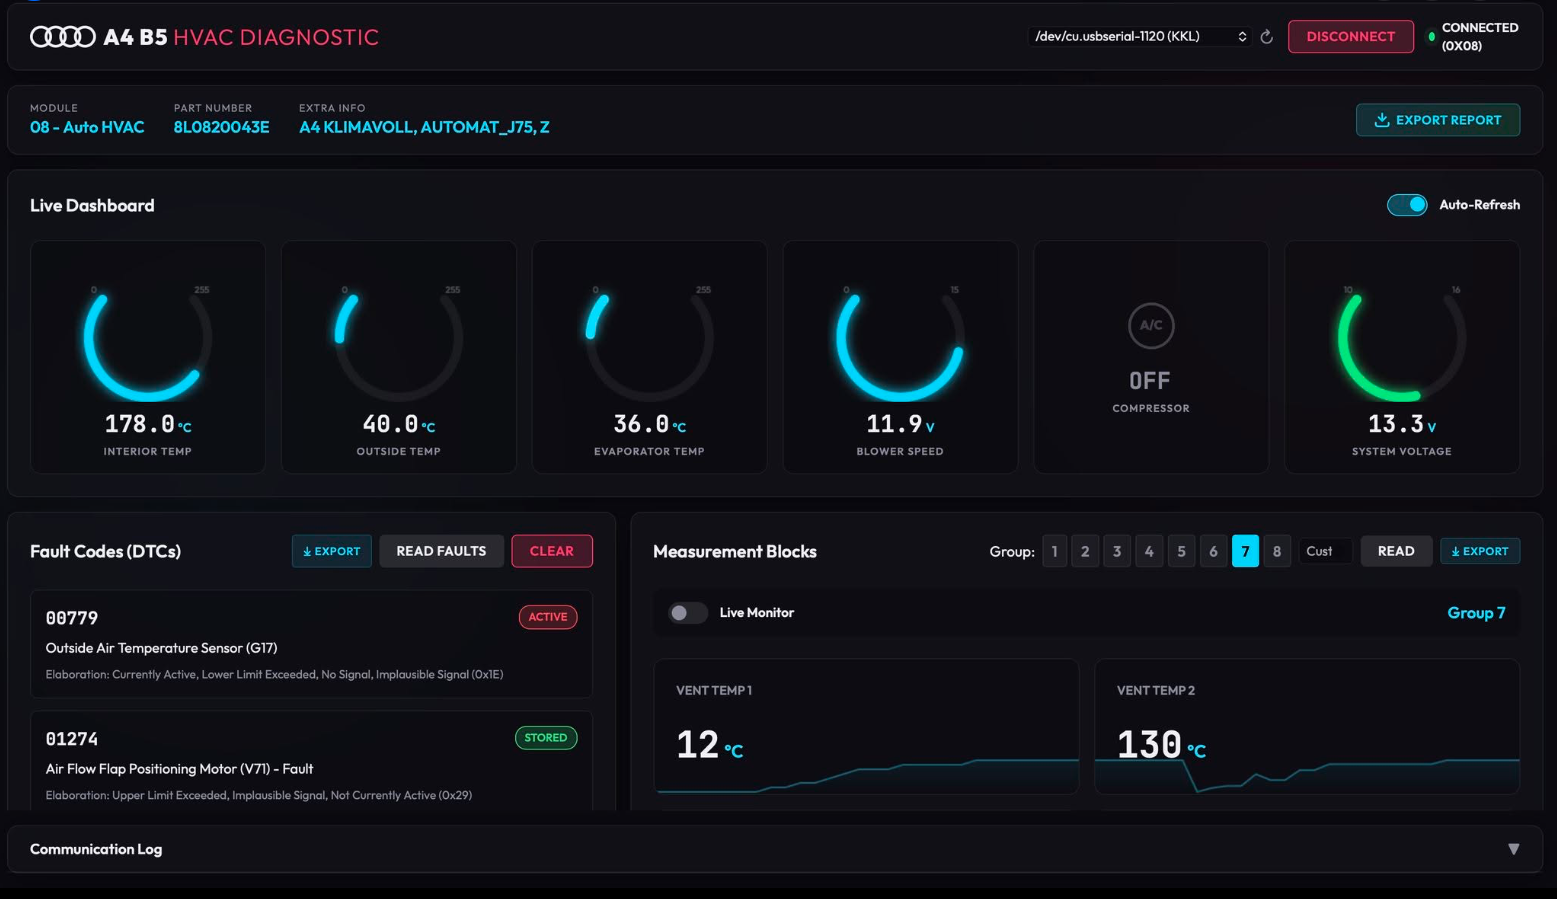Image resolution: width=1557 pixels, height=899 pixels.
Task: Select fault code 01274 entry
Action: pos(311,761)
